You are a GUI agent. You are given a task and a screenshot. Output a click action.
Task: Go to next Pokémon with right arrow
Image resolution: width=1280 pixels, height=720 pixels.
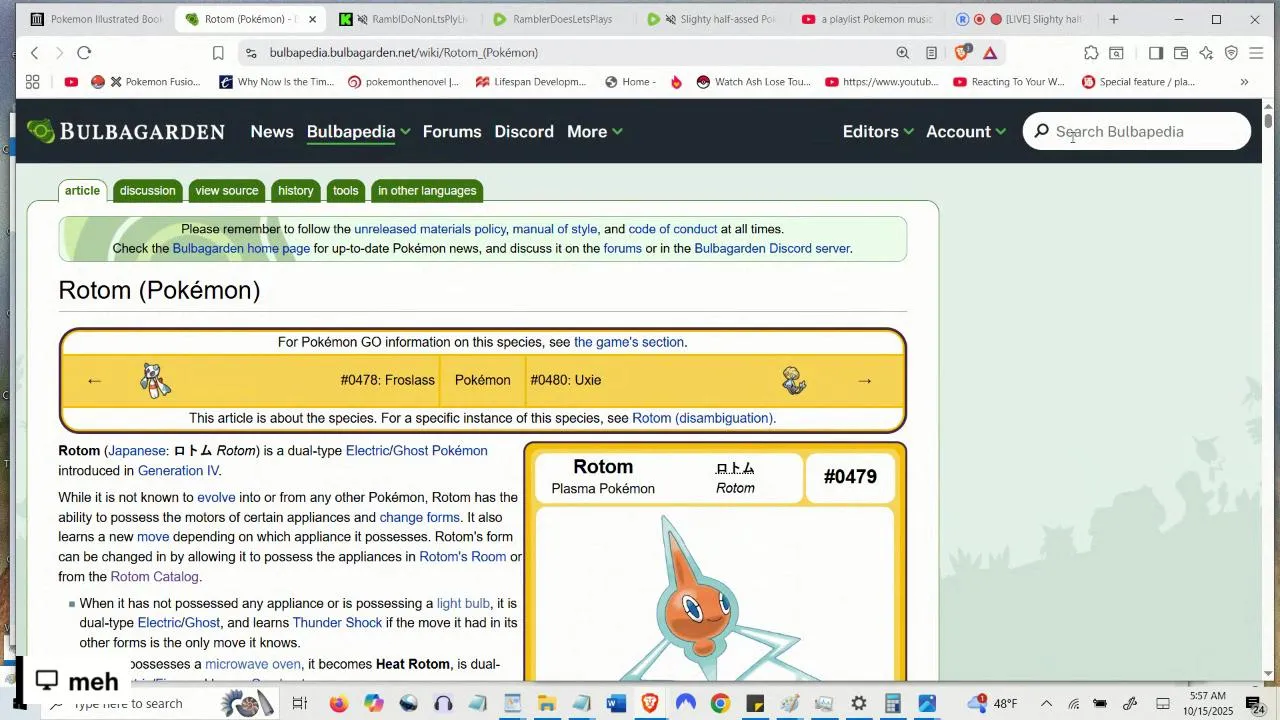[x=865, y=381]
